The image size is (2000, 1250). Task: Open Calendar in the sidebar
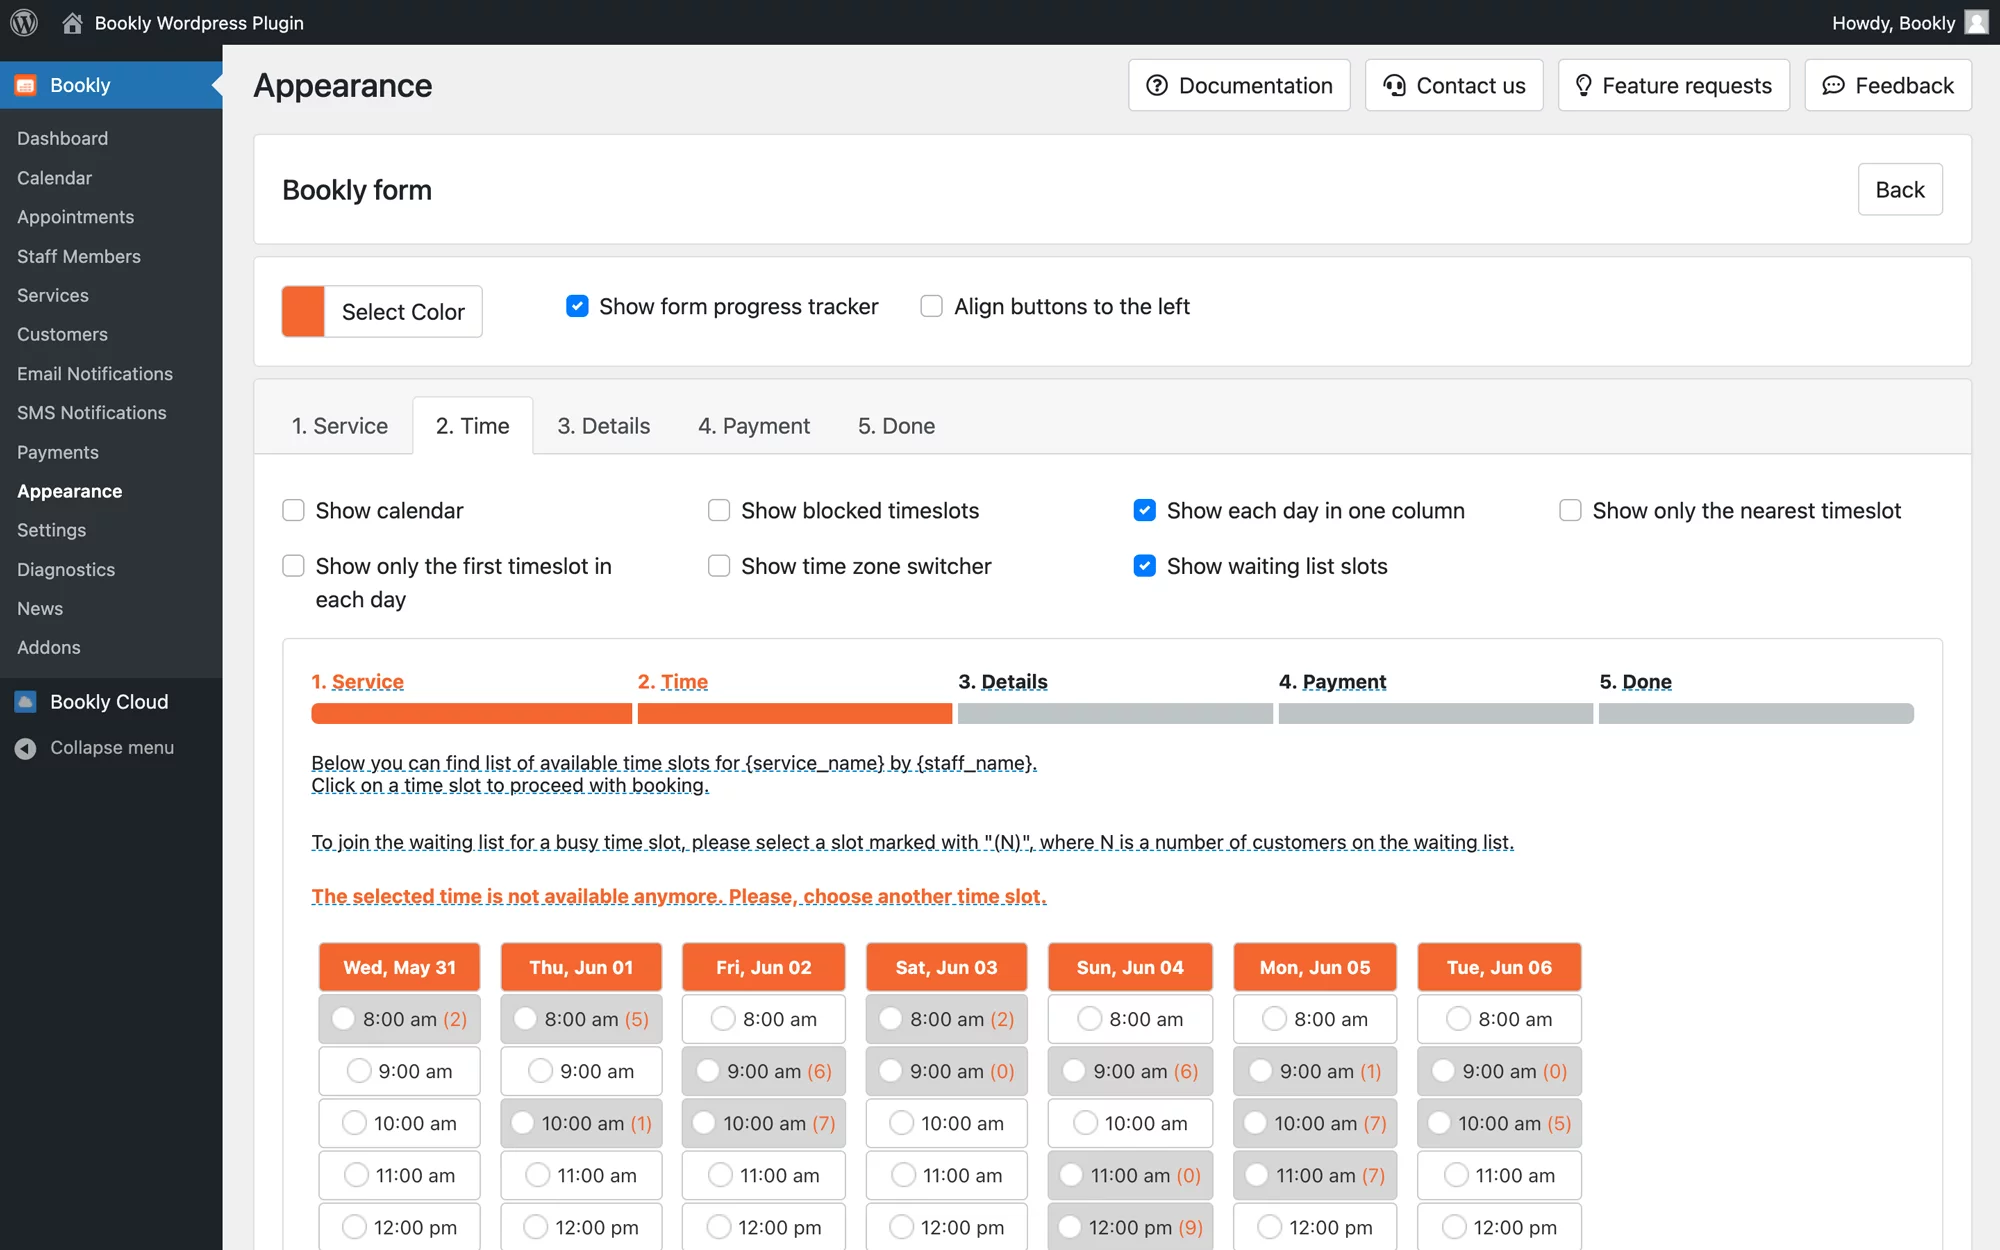tap(54, 178)
